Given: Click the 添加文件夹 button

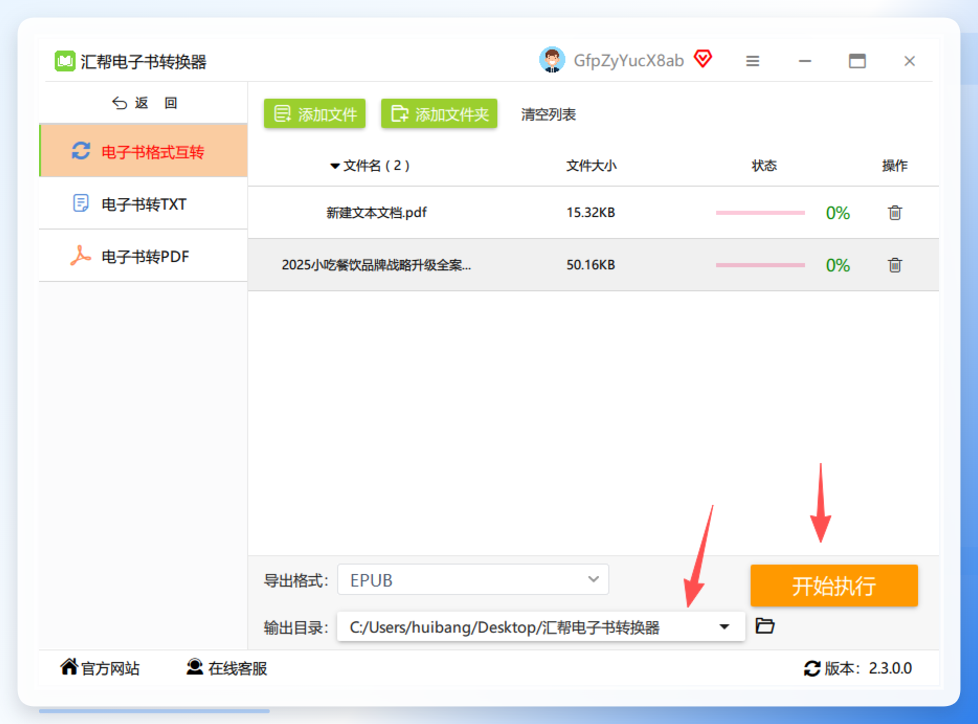Looking at the screenshot, I should click(439, 114).
